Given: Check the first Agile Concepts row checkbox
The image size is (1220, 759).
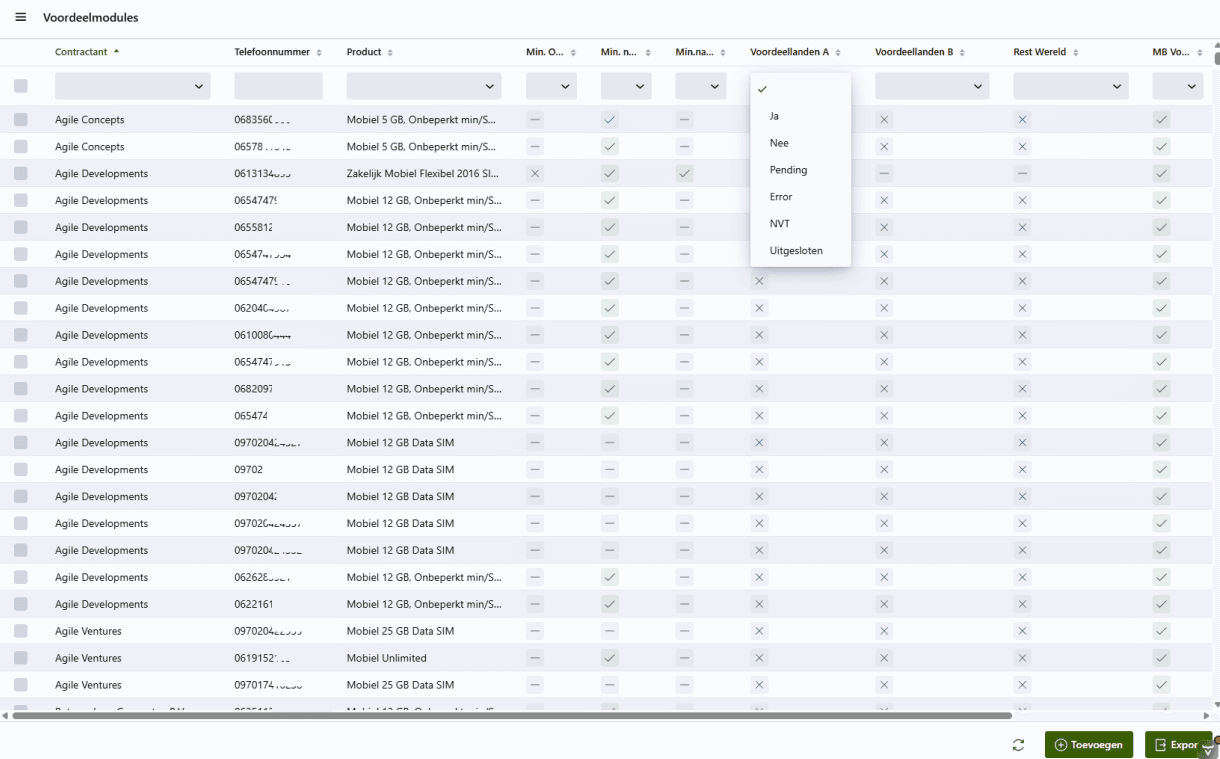Looking at the screenshot, I should (21, 120).
